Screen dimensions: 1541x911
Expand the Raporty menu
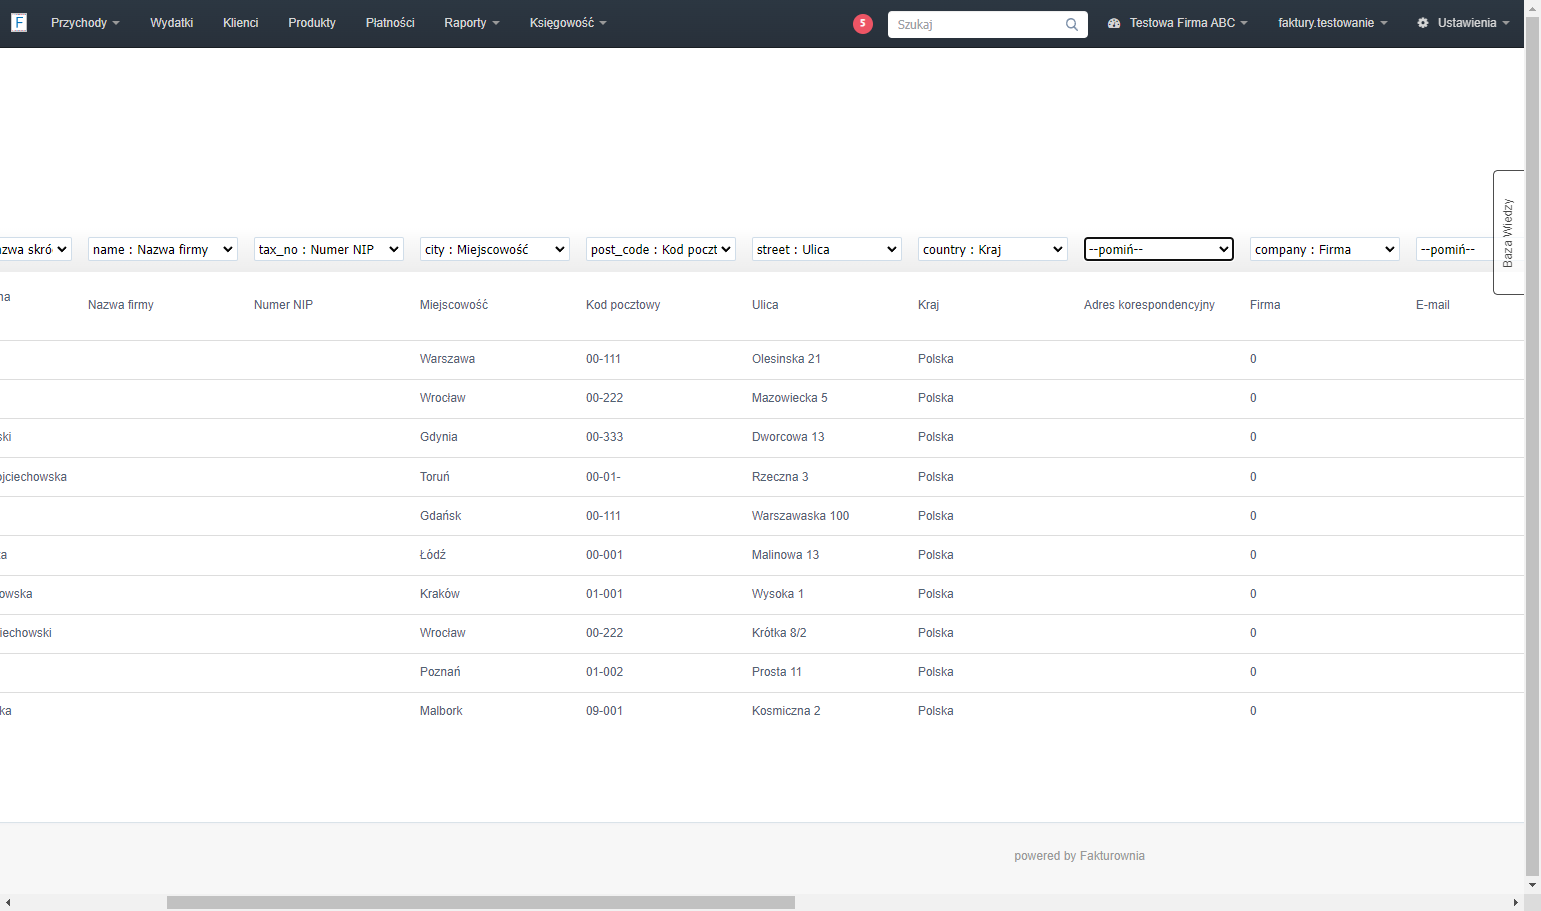click(x=472, y=23)
